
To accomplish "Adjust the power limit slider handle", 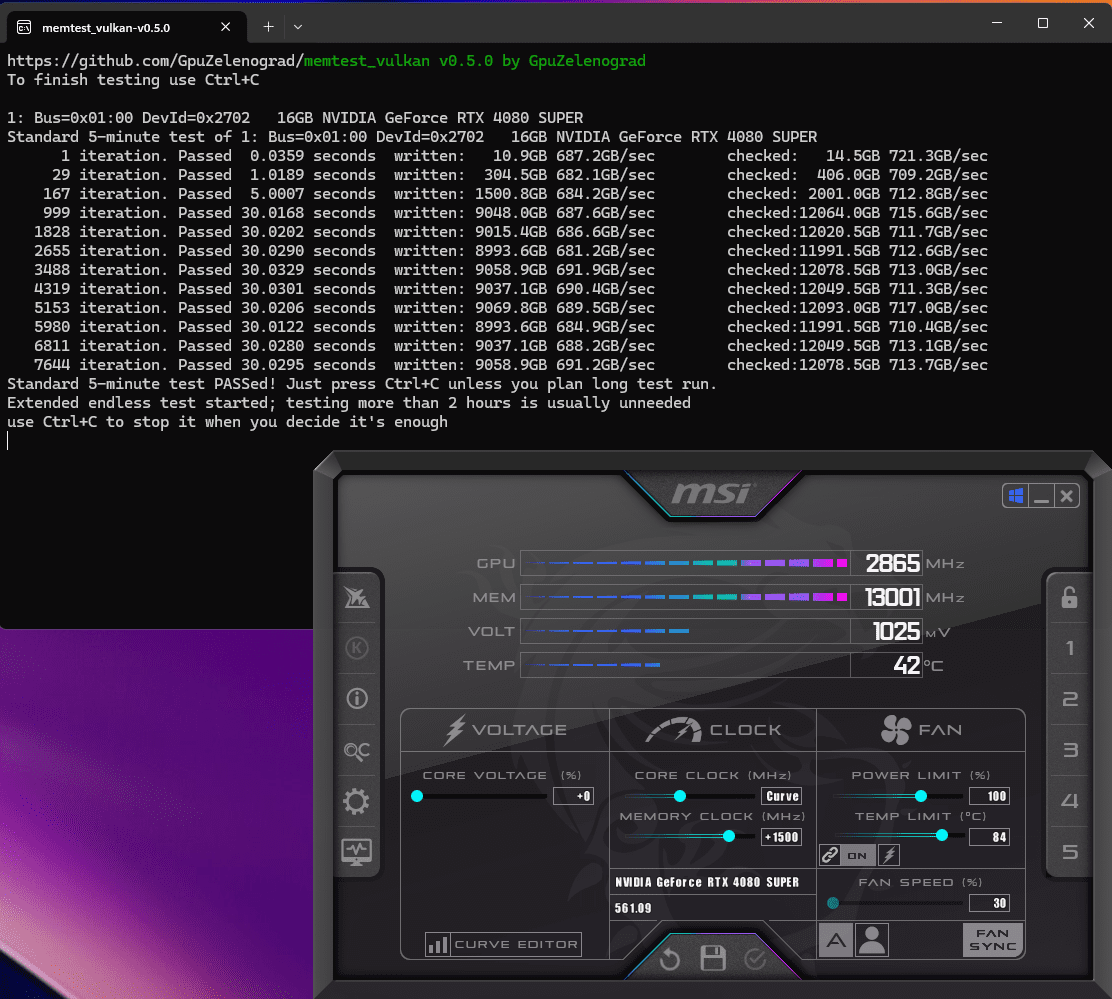I will (921, 796).
